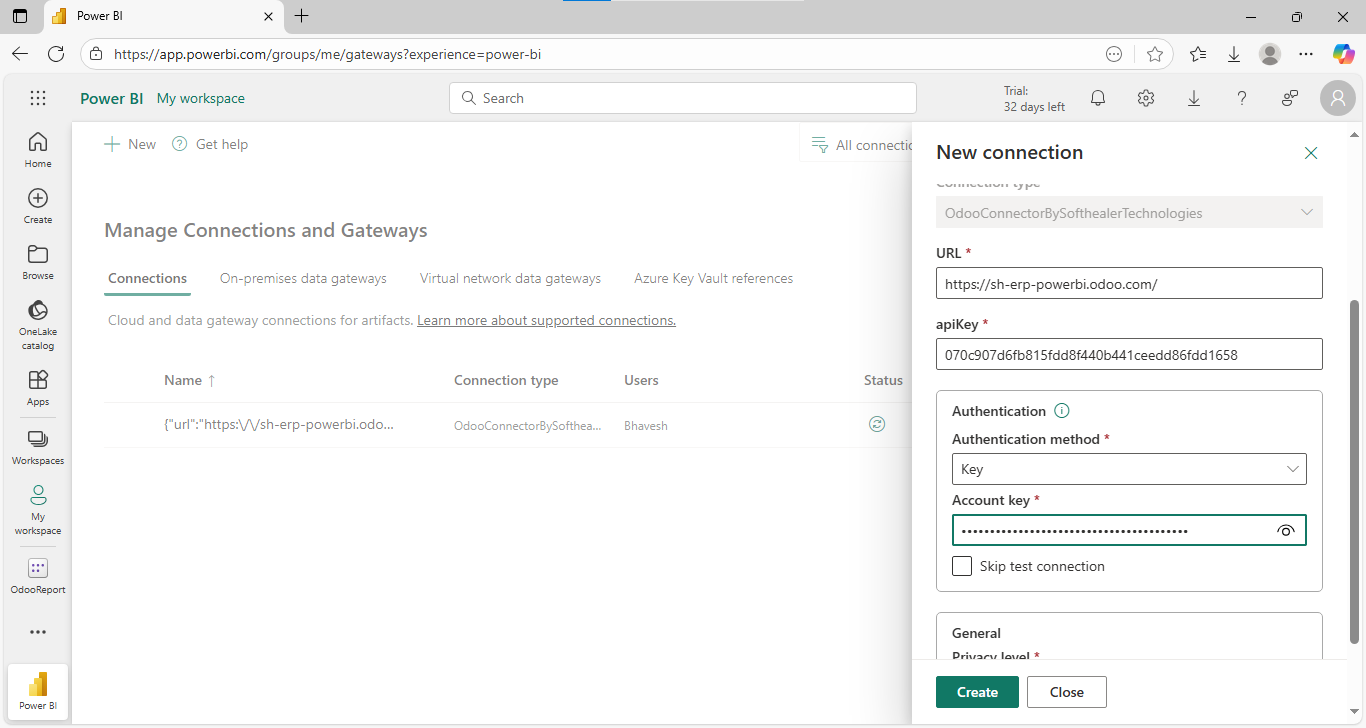The height and width of the screenshot is (728, 1366).
Task: Select the sh-erp-powerbi connection row name
Action: pos(279,424)
